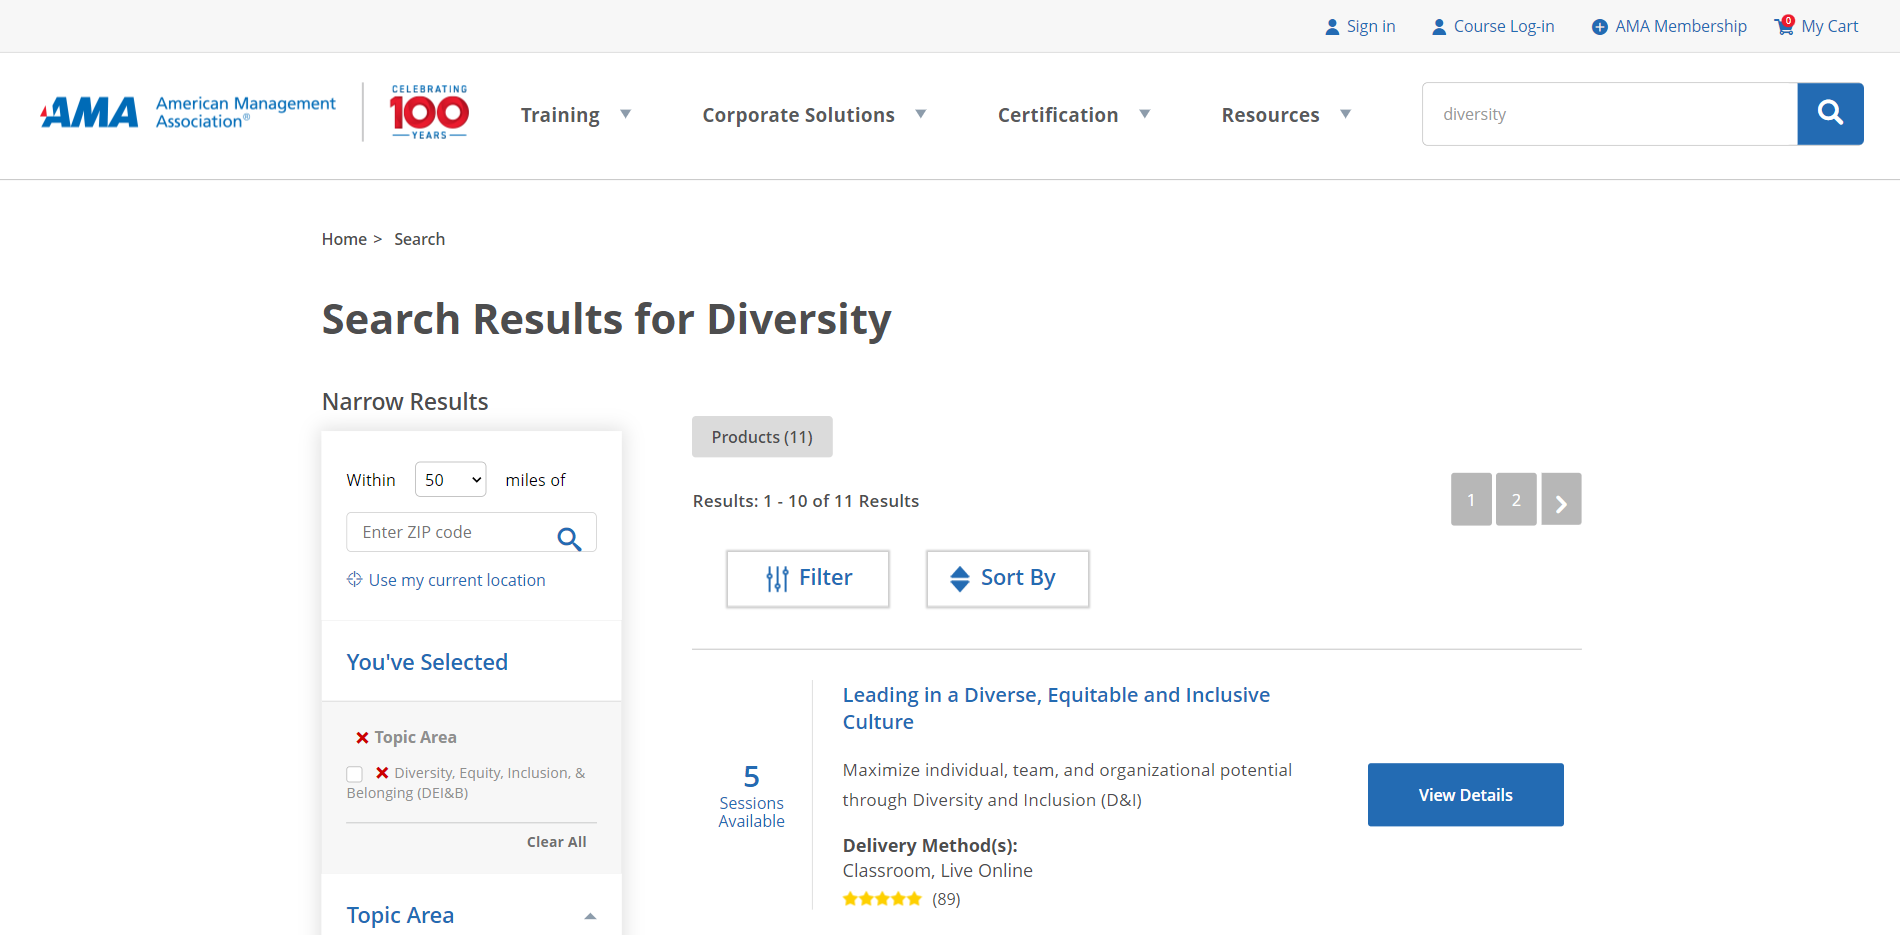Click the Search breadcrumb text
The height and width of the screenshot is (935, 1900).
(419, 239)
